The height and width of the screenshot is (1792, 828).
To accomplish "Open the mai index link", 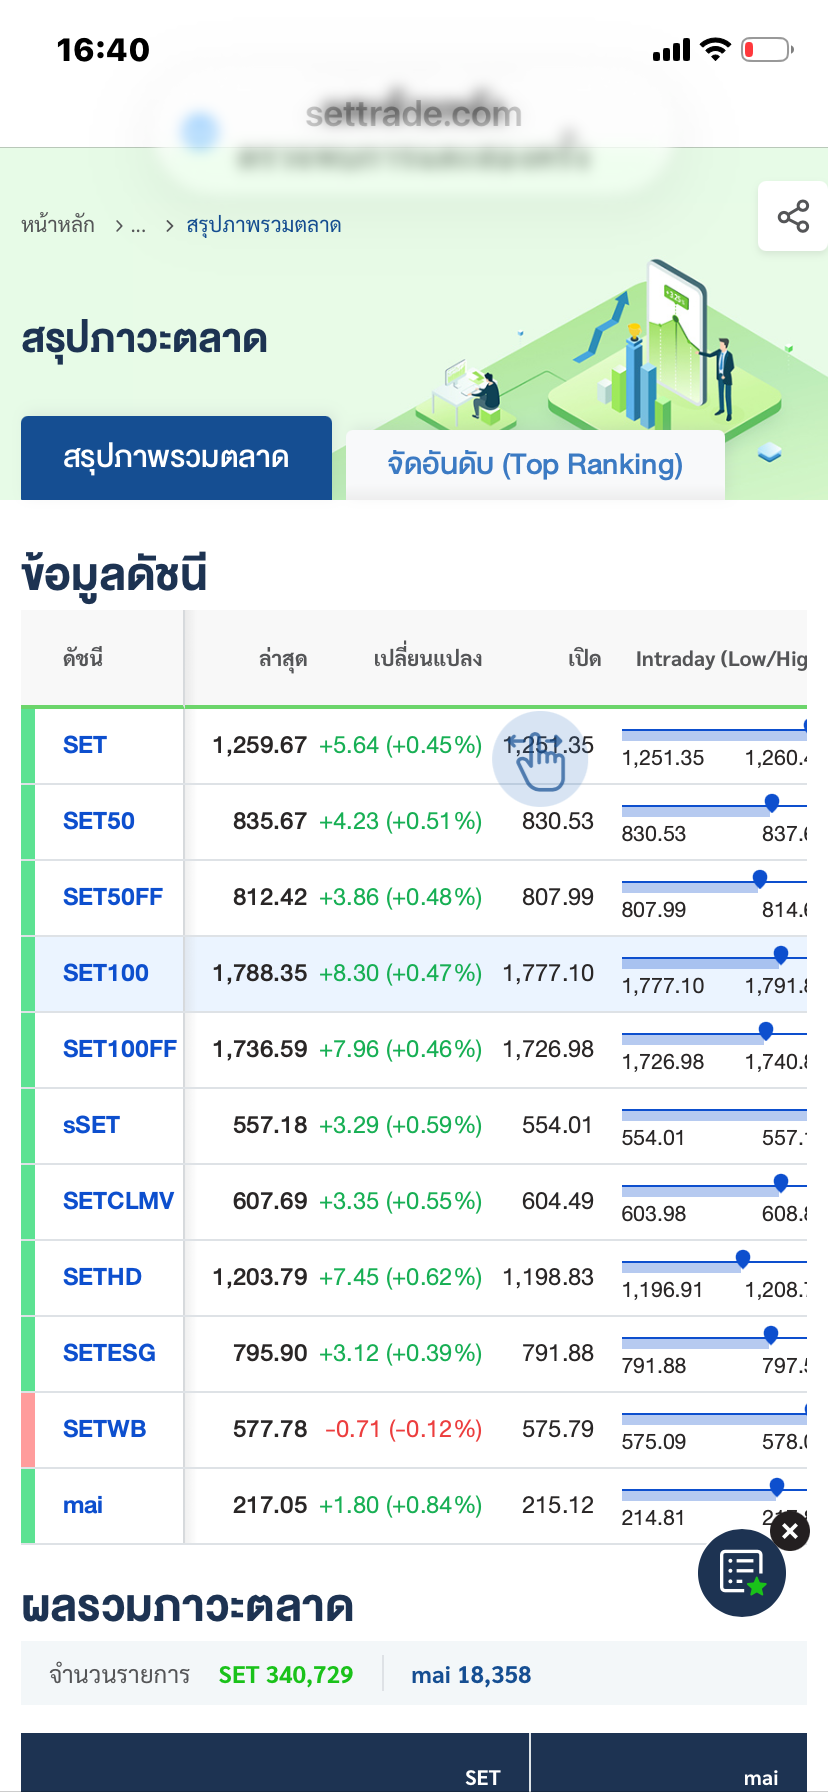I will [83, 1505].
